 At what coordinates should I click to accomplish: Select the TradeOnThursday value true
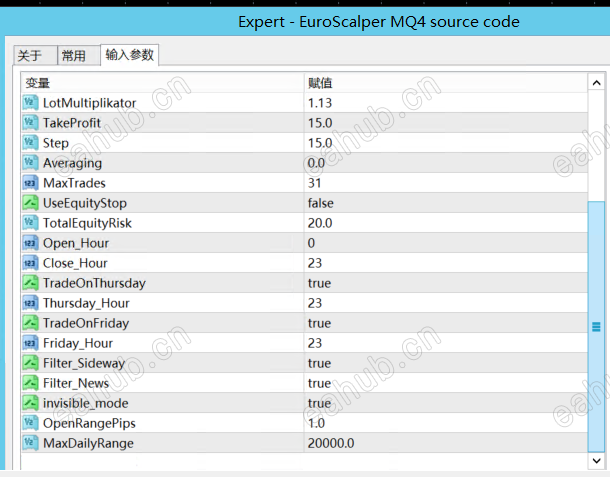pos(319,283)
